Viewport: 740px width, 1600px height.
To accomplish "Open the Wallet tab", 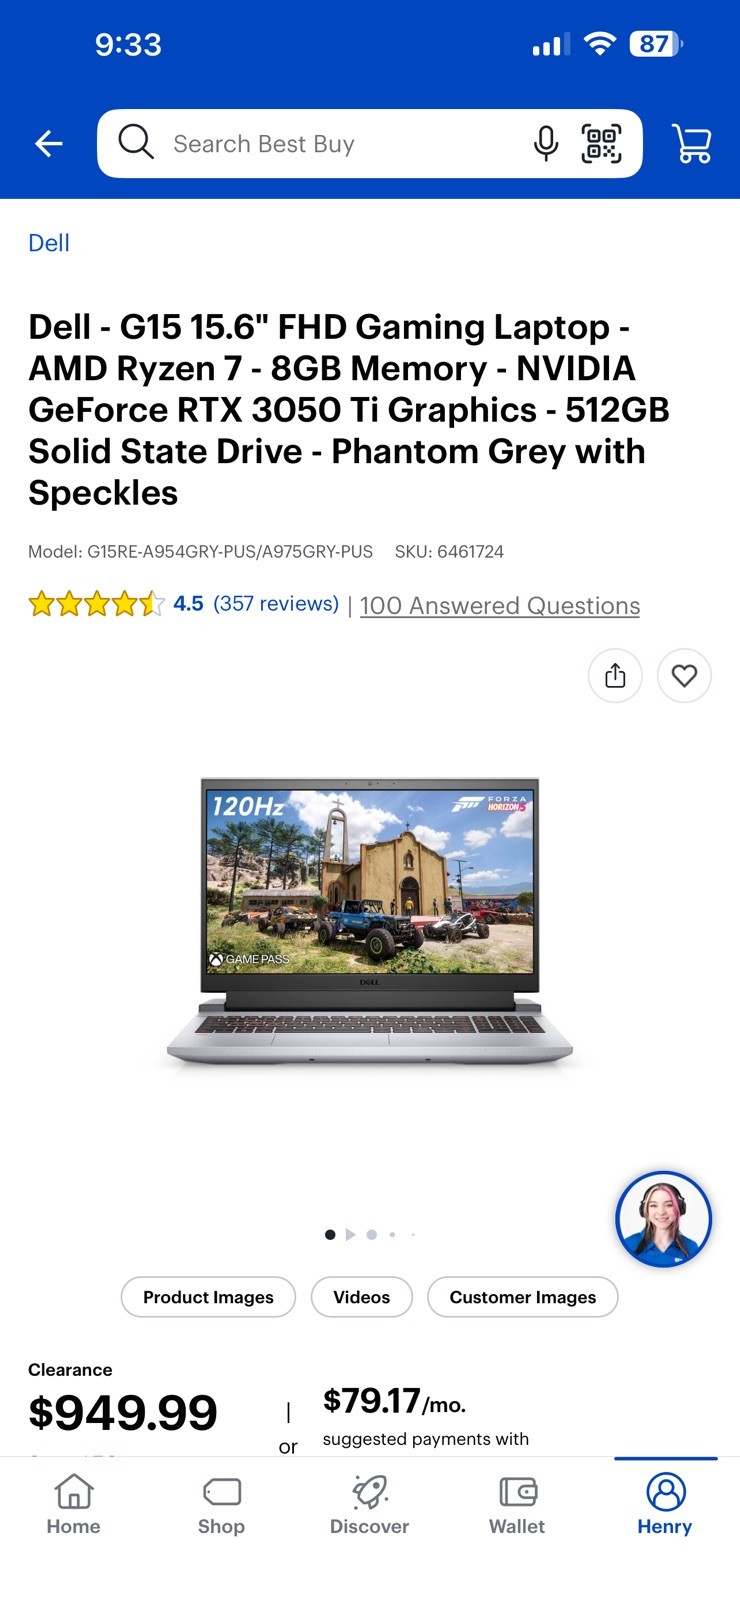I will 517,1504.
